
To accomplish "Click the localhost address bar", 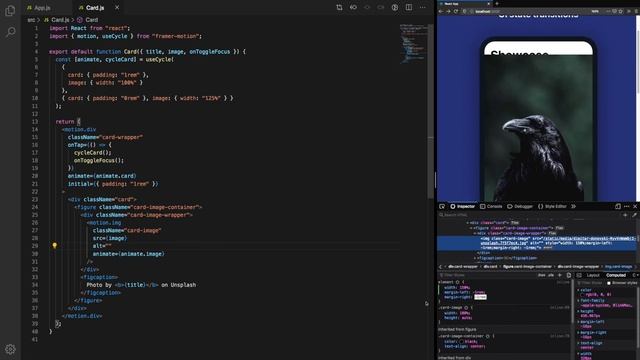I will point(531,11).
